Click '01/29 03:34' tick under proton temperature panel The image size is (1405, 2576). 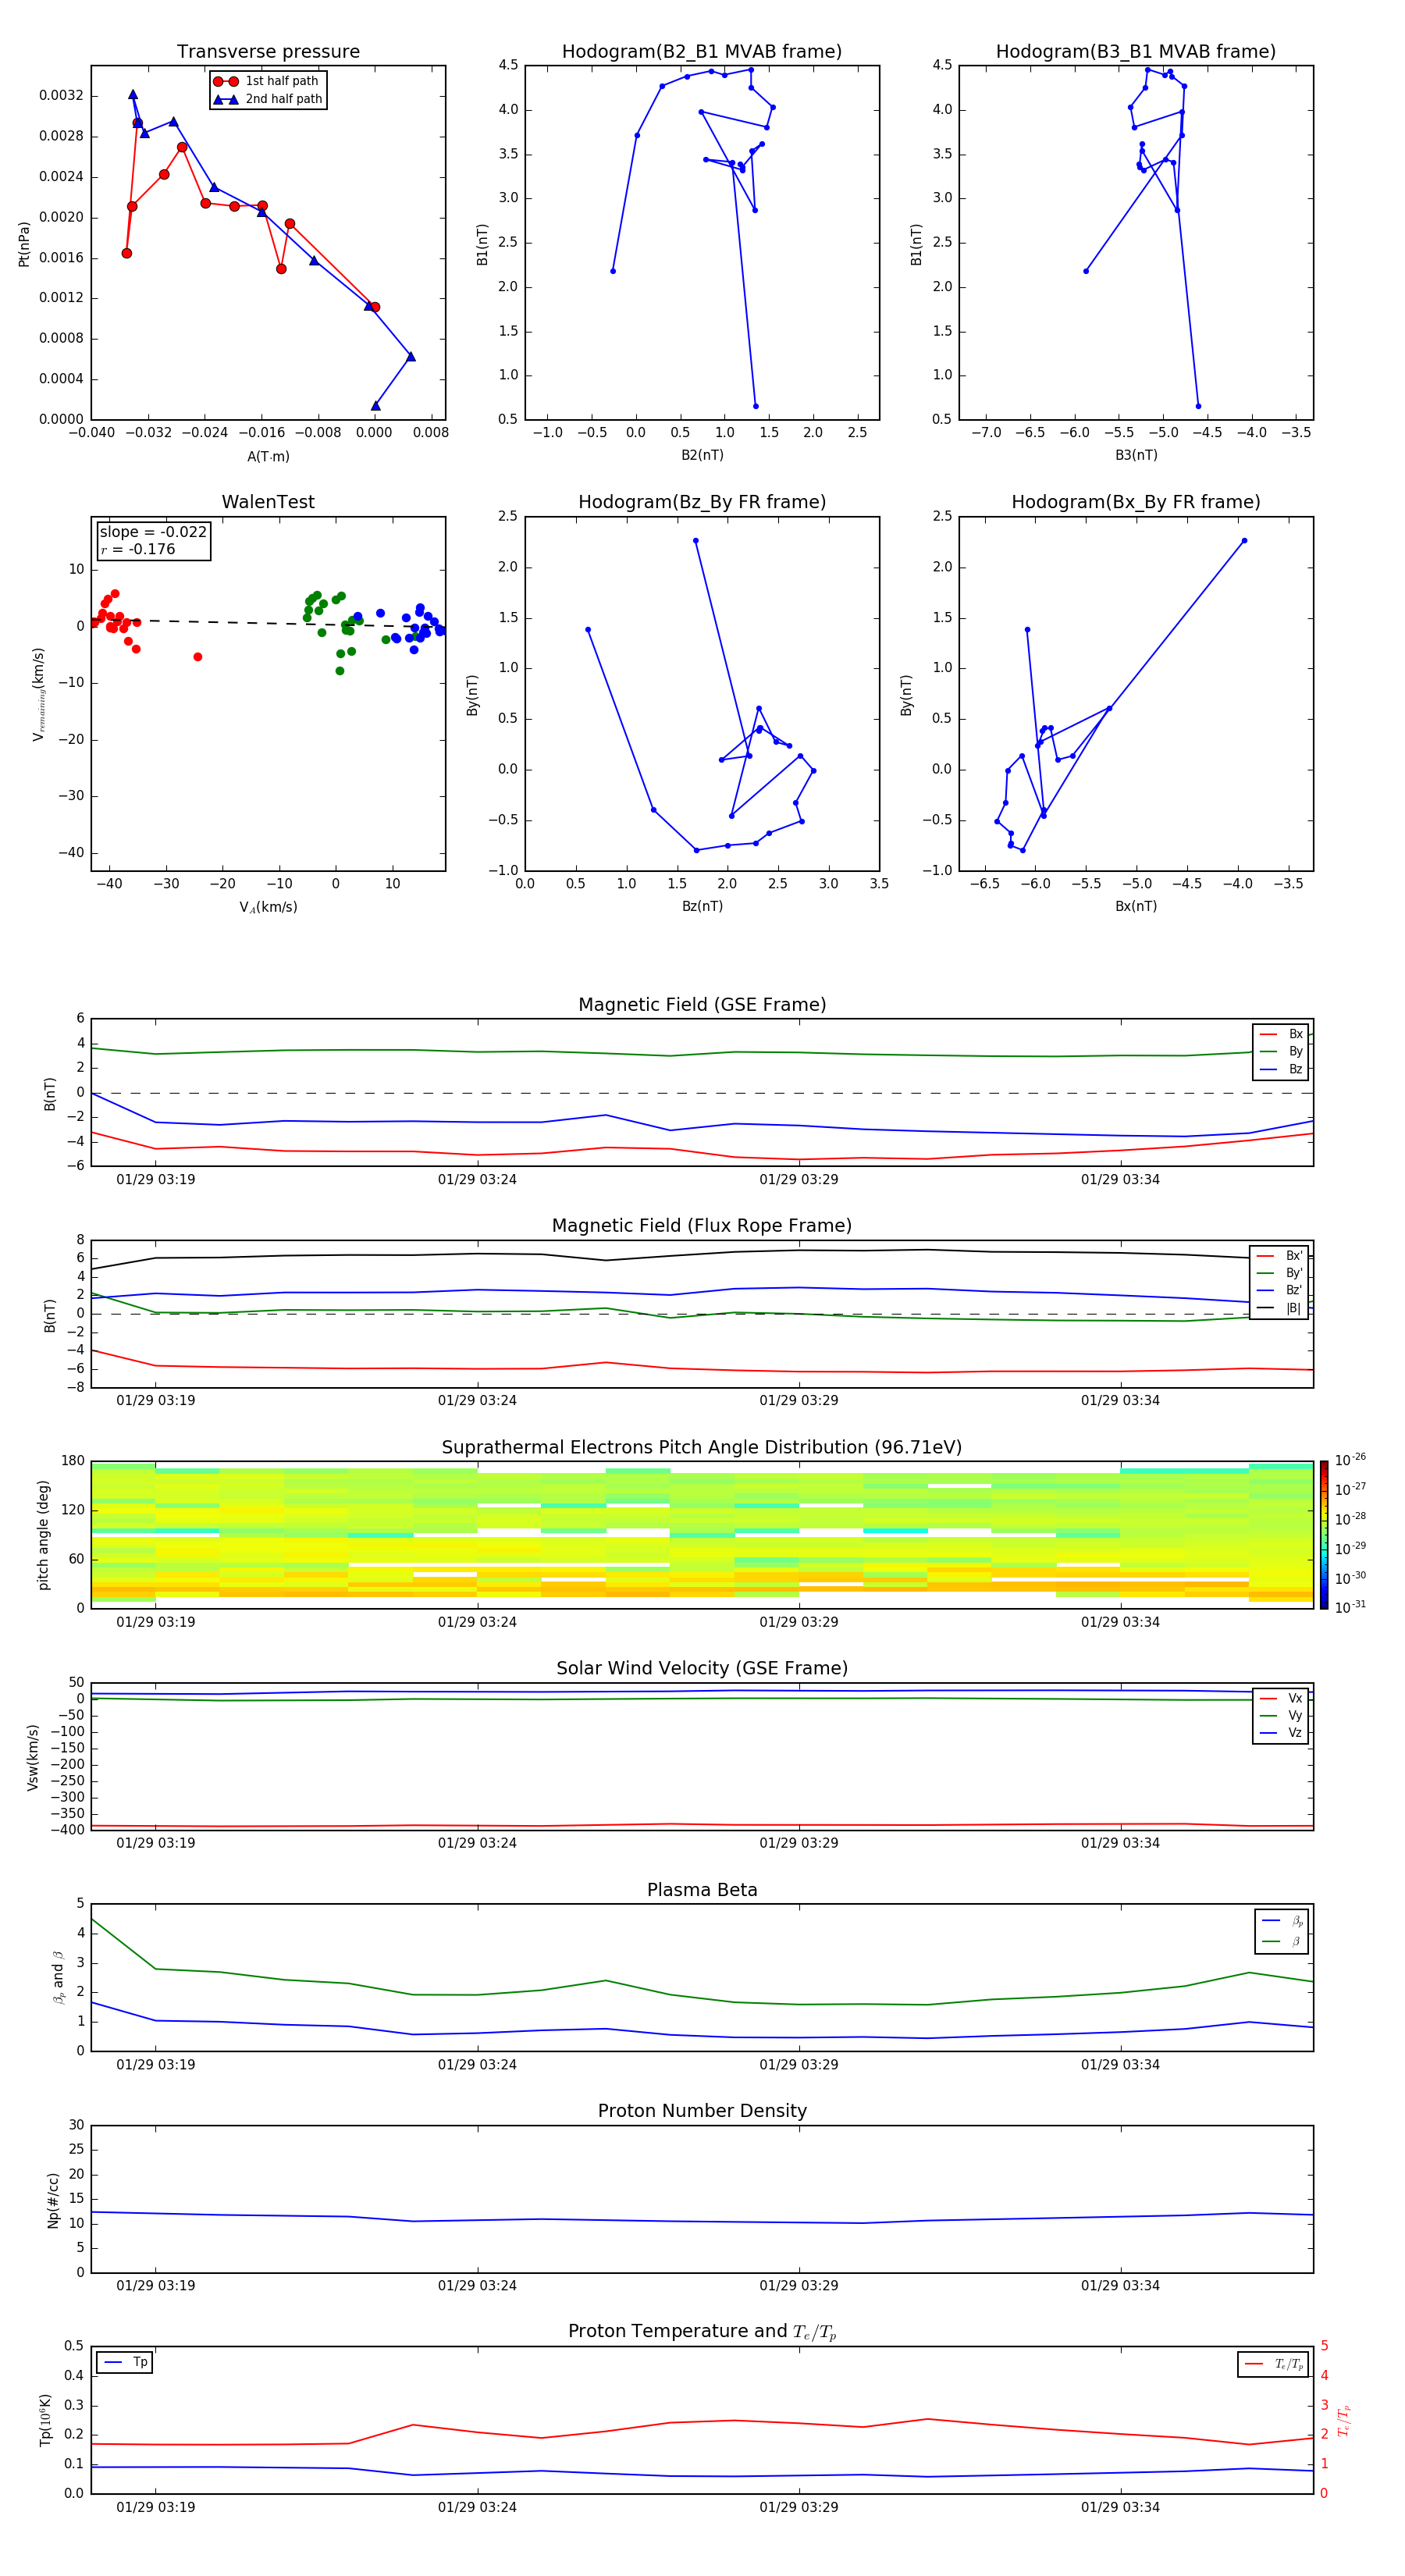click(x=1120, y=2507)
